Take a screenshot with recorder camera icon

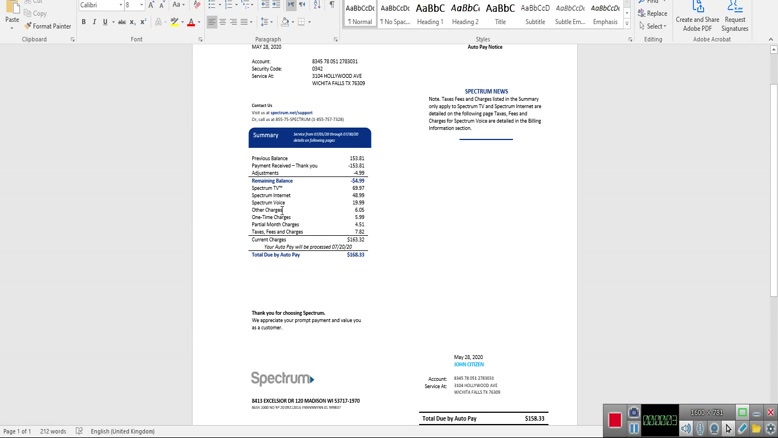tap(633, 412)
